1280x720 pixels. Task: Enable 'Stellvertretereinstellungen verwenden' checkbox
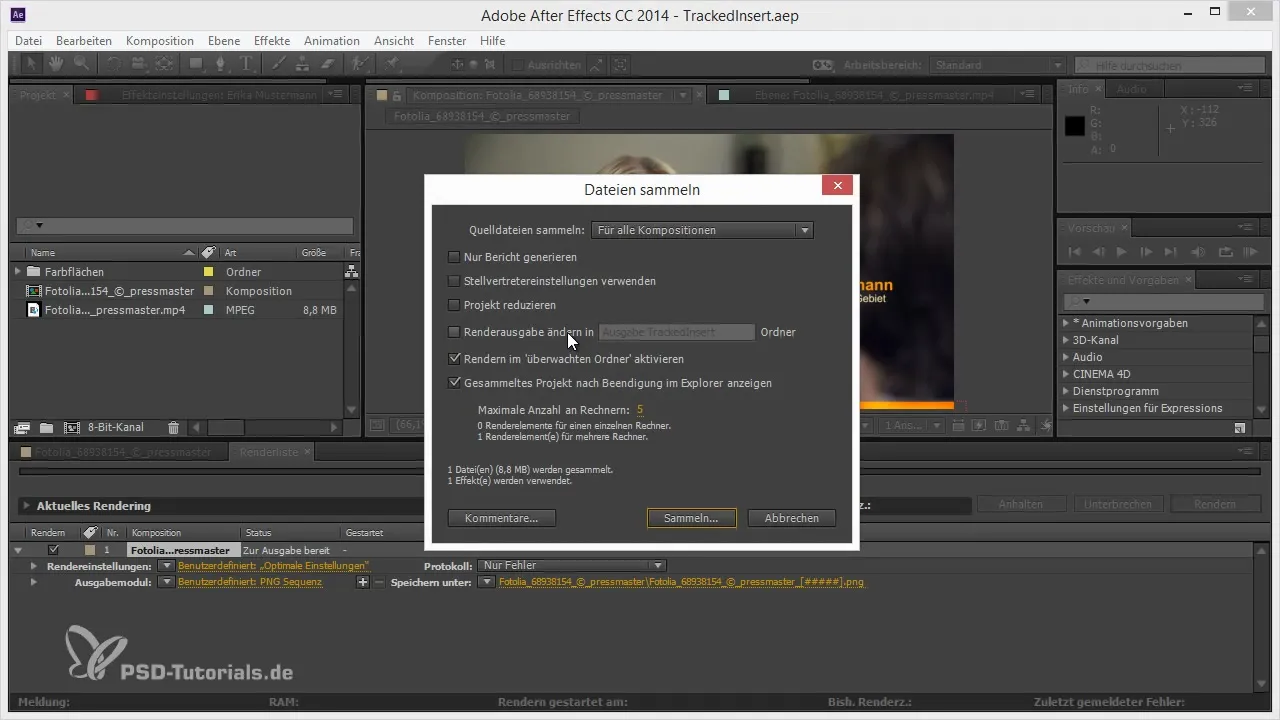click(454, 281)
